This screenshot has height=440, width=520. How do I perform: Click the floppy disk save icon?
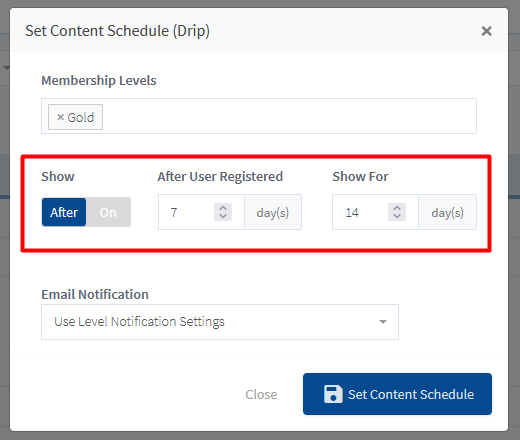[333, 394]
